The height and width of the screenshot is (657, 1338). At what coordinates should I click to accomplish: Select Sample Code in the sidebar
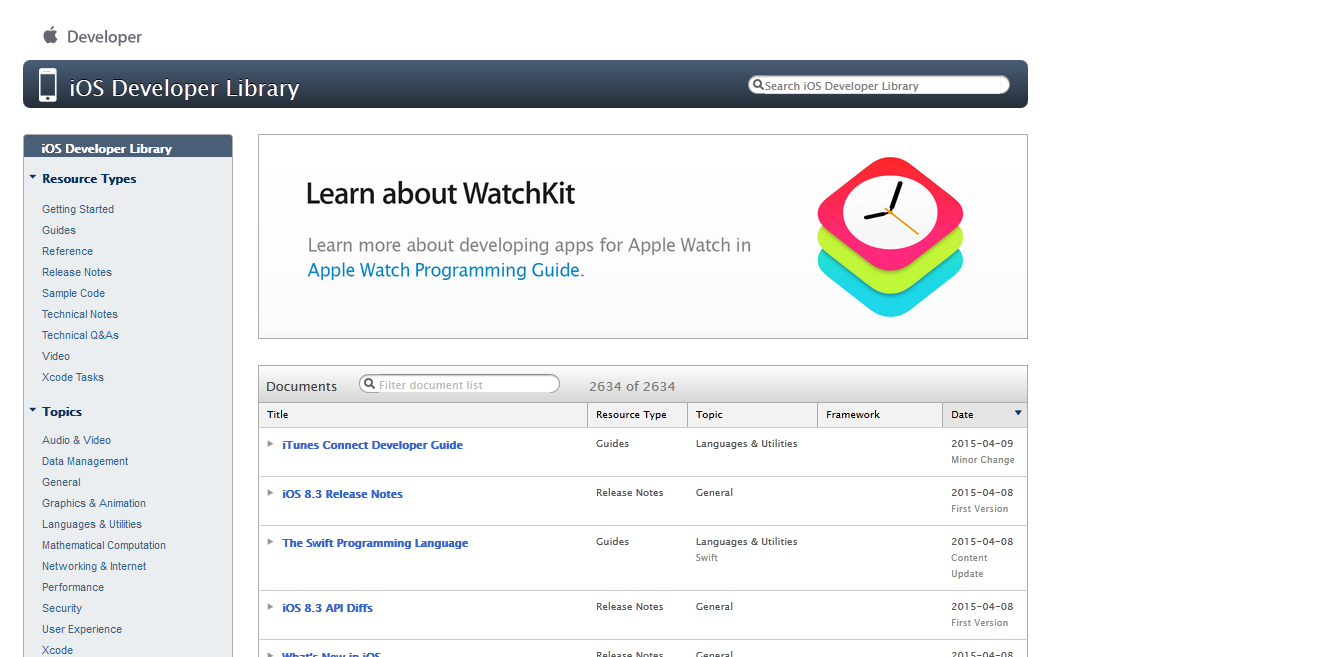(x=73, y=293)
